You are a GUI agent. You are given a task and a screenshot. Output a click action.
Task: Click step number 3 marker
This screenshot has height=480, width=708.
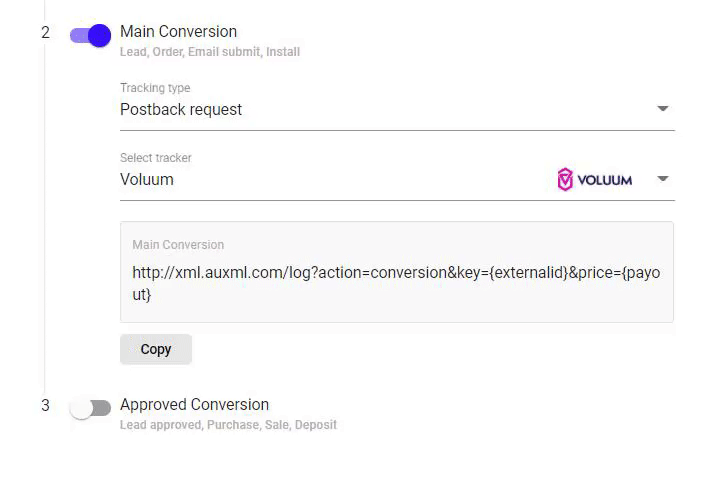(45, 405)
